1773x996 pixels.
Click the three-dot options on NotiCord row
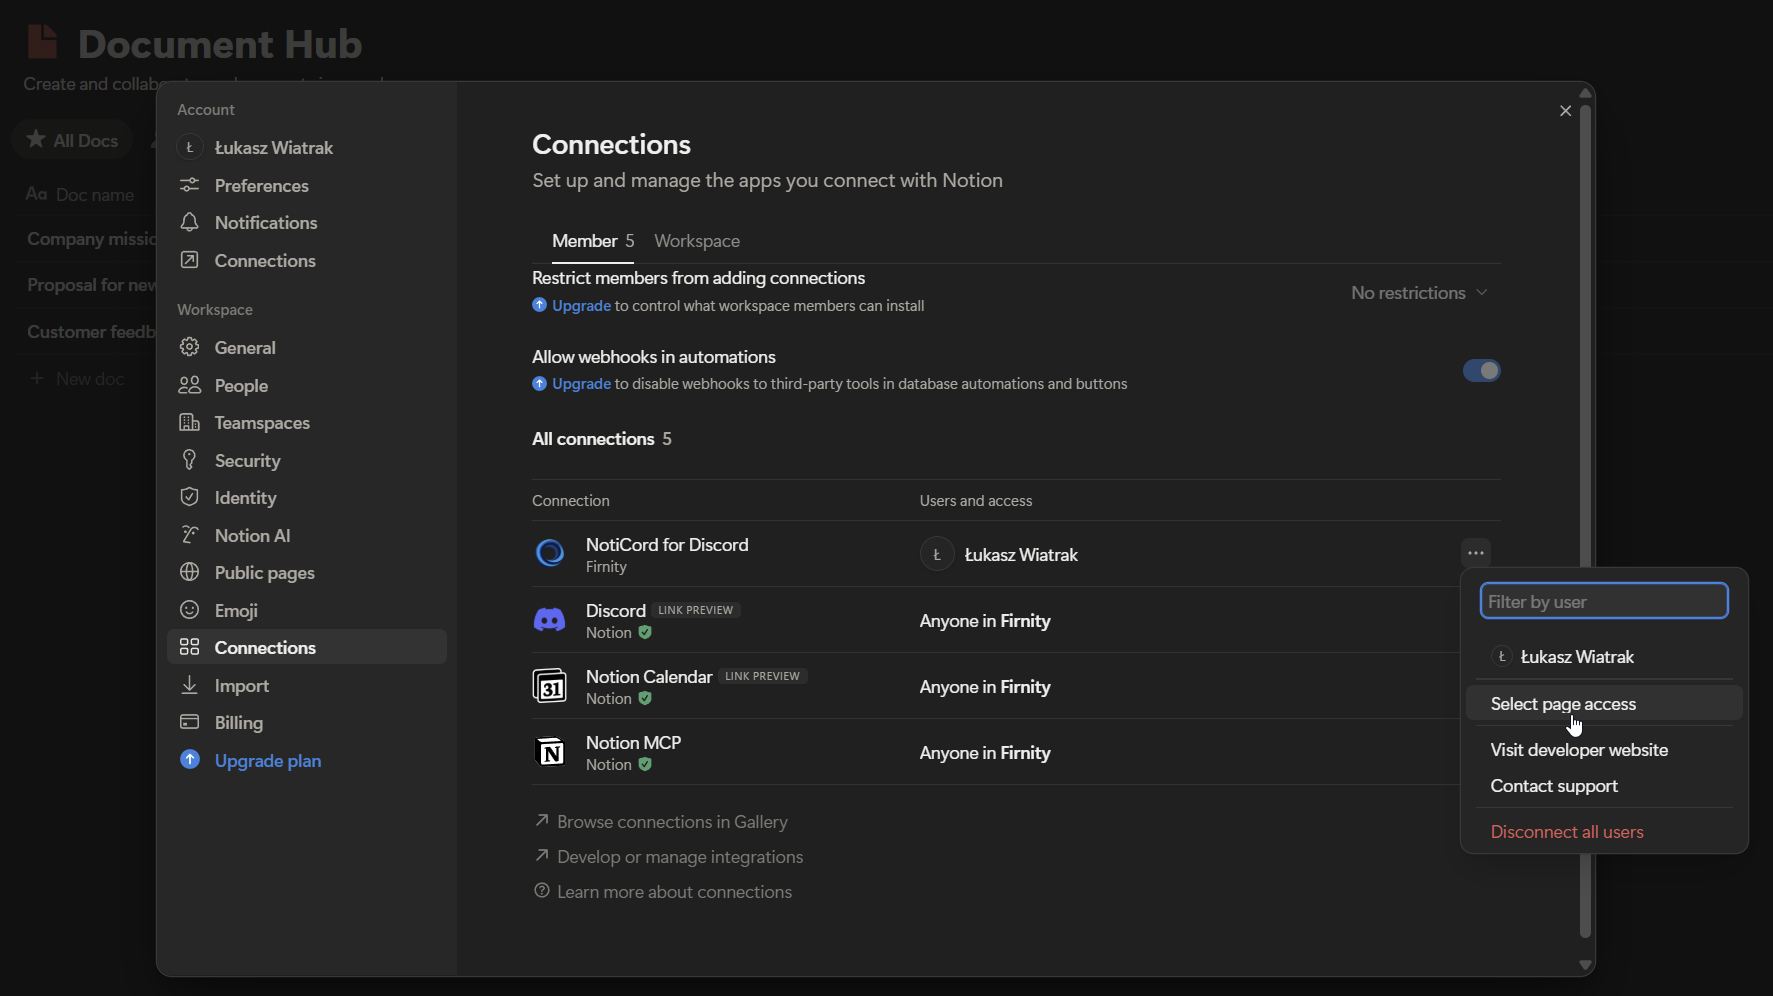1476,553
